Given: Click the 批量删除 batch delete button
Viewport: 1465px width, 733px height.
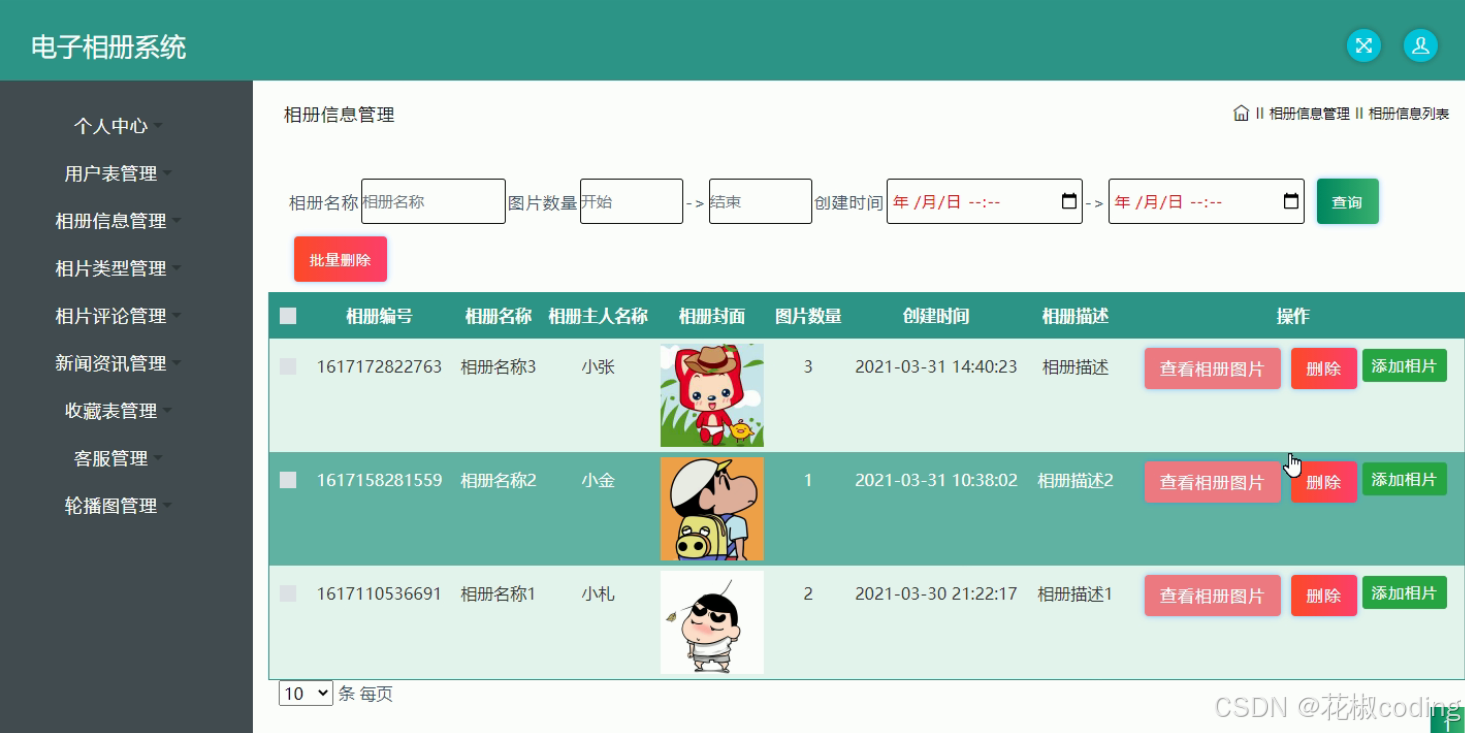Looking at the screenshot, I should 340,258.
